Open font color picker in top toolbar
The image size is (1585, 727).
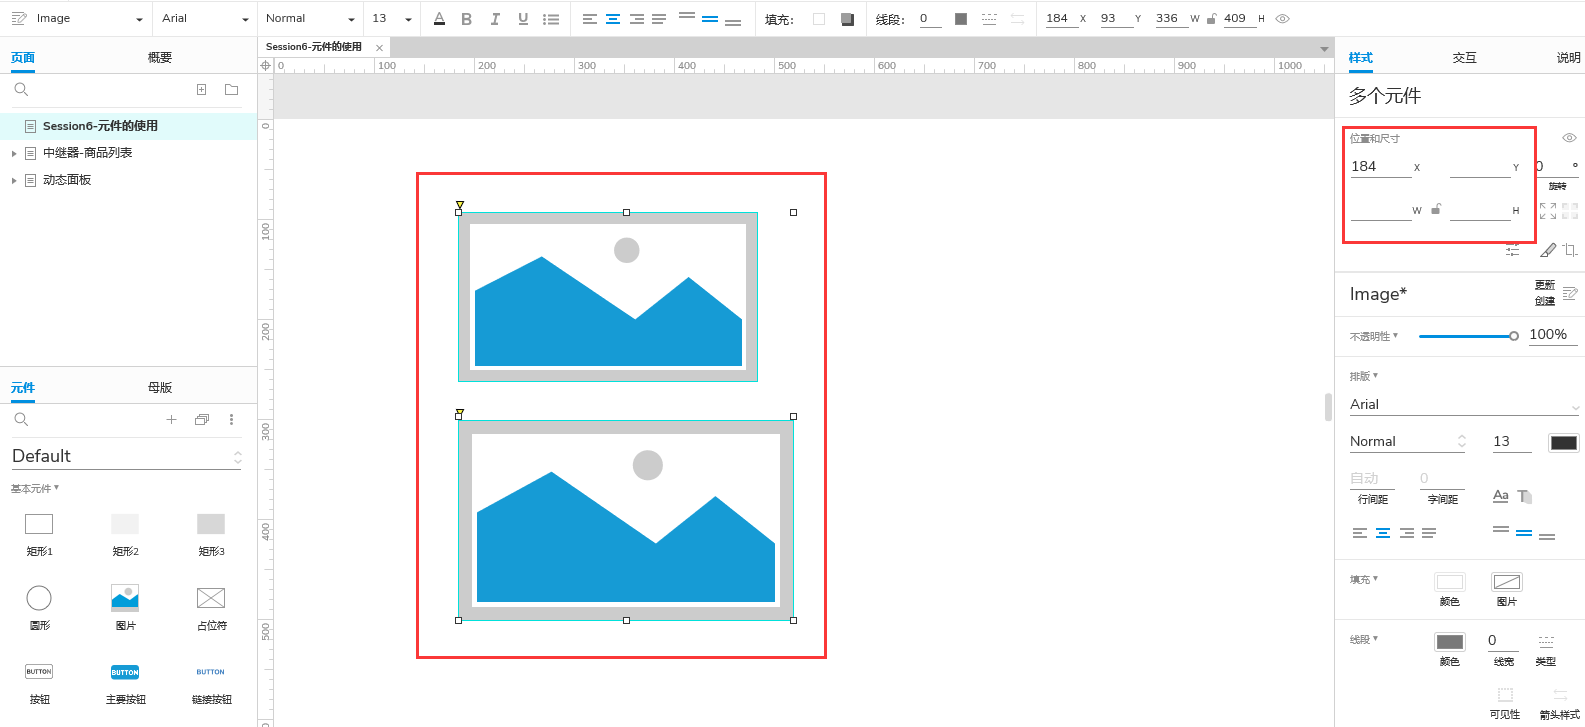click(439, 19)
